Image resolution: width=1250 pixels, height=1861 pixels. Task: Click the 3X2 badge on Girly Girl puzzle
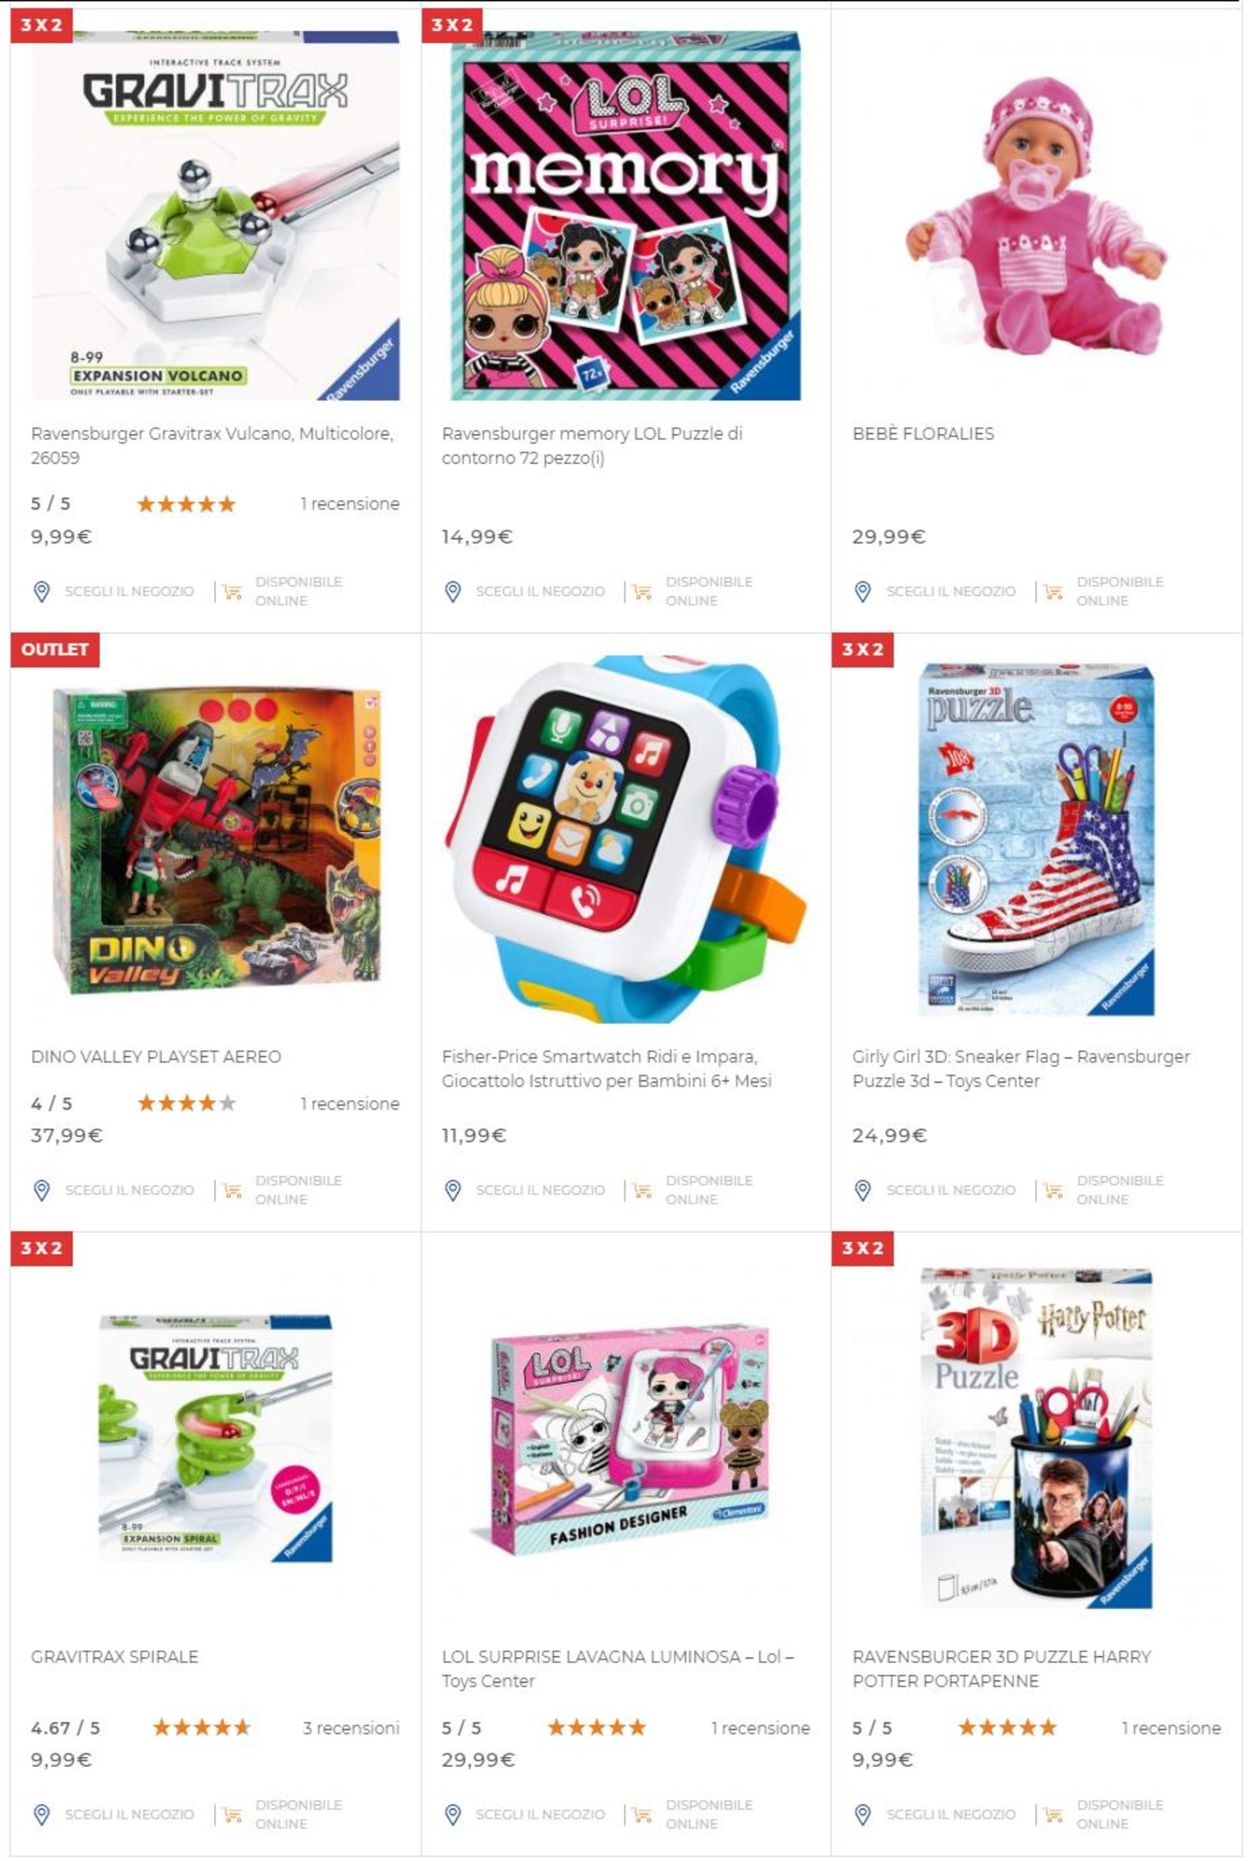click(863, 649)
